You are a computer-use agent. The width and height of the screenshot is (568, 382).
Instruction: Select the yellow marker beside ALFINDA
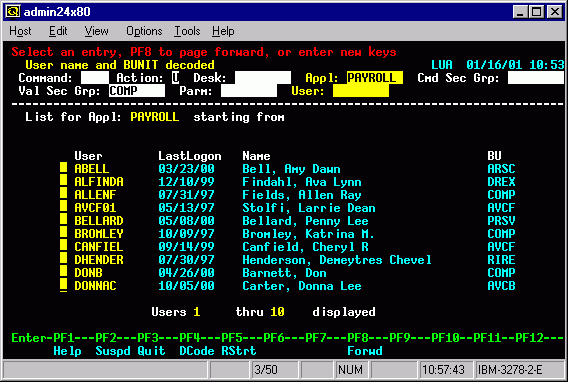point(63,181)
